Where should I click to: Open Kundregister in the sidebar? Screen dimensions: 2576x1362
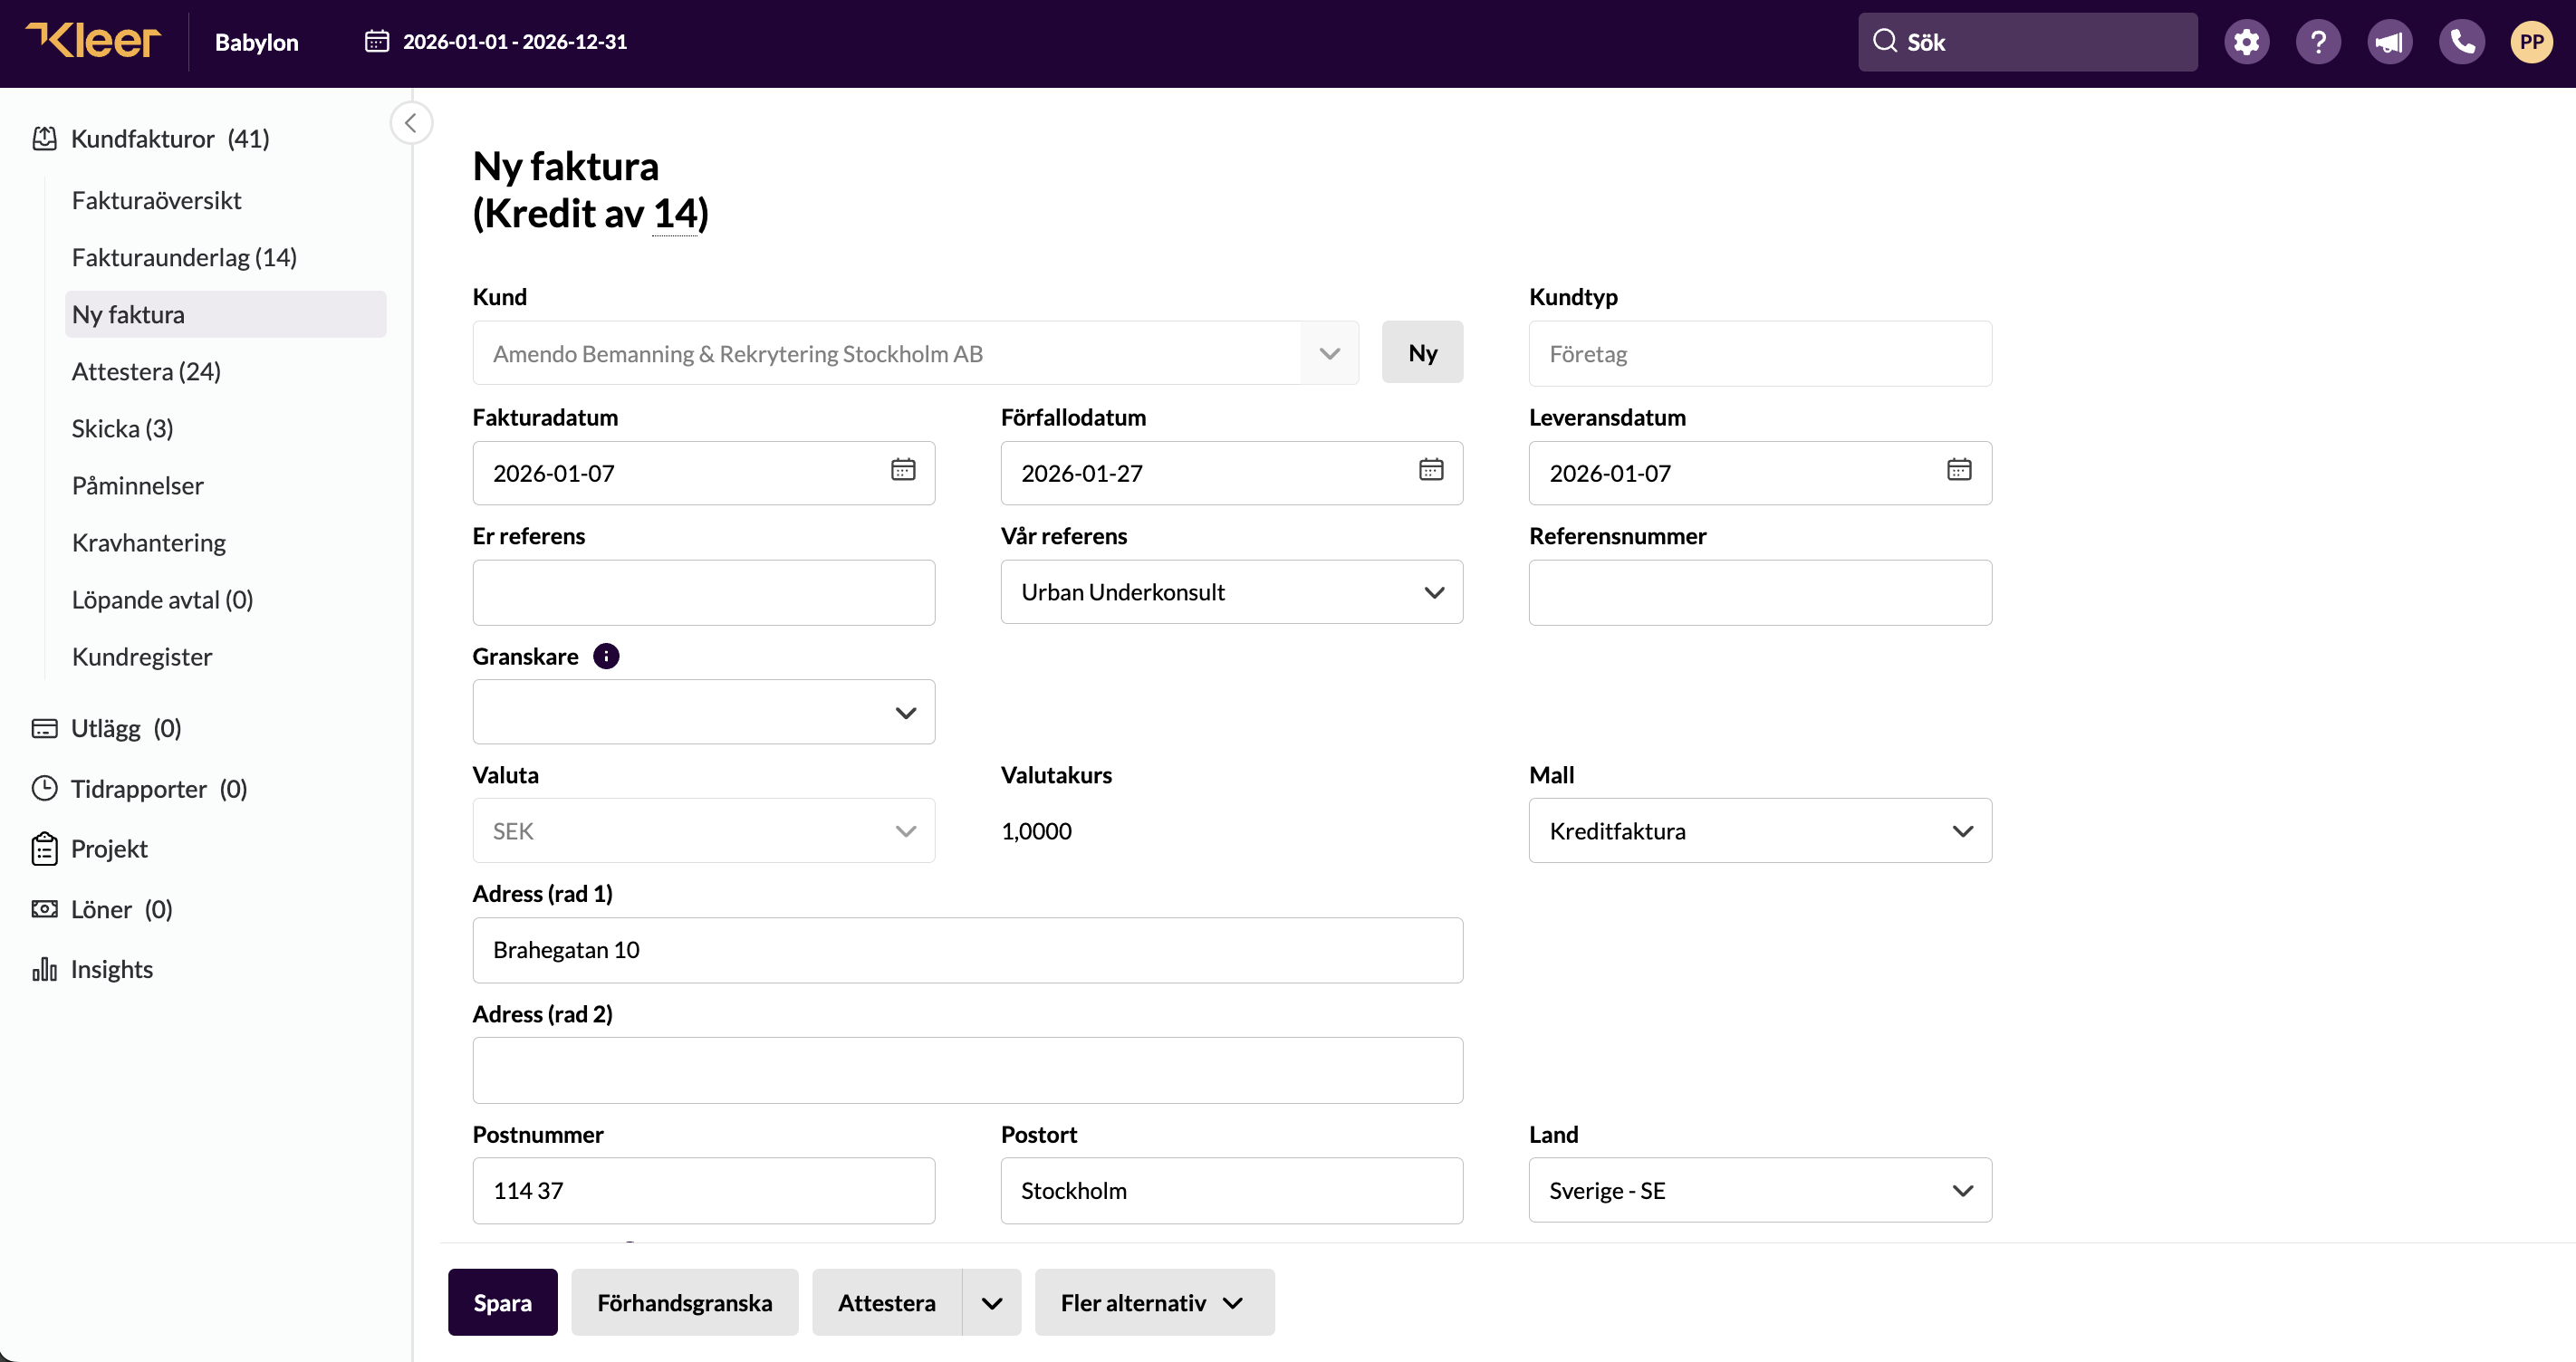pyautogui.click(x=141, y=656)
